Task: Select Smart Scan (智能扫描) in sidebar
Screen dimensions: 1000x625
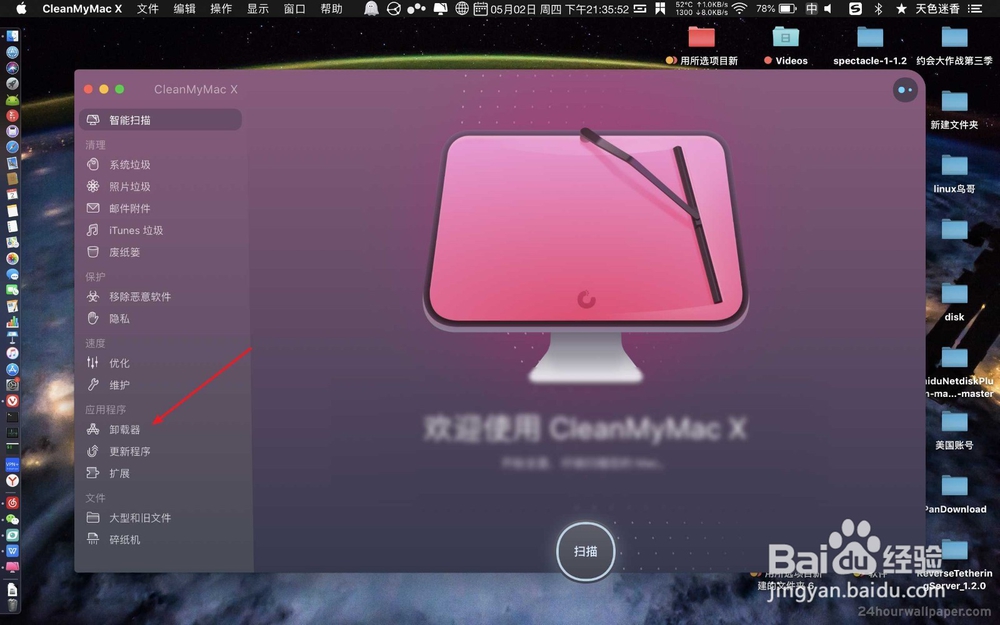Action: pyautogui.click(x=160, y=120)
